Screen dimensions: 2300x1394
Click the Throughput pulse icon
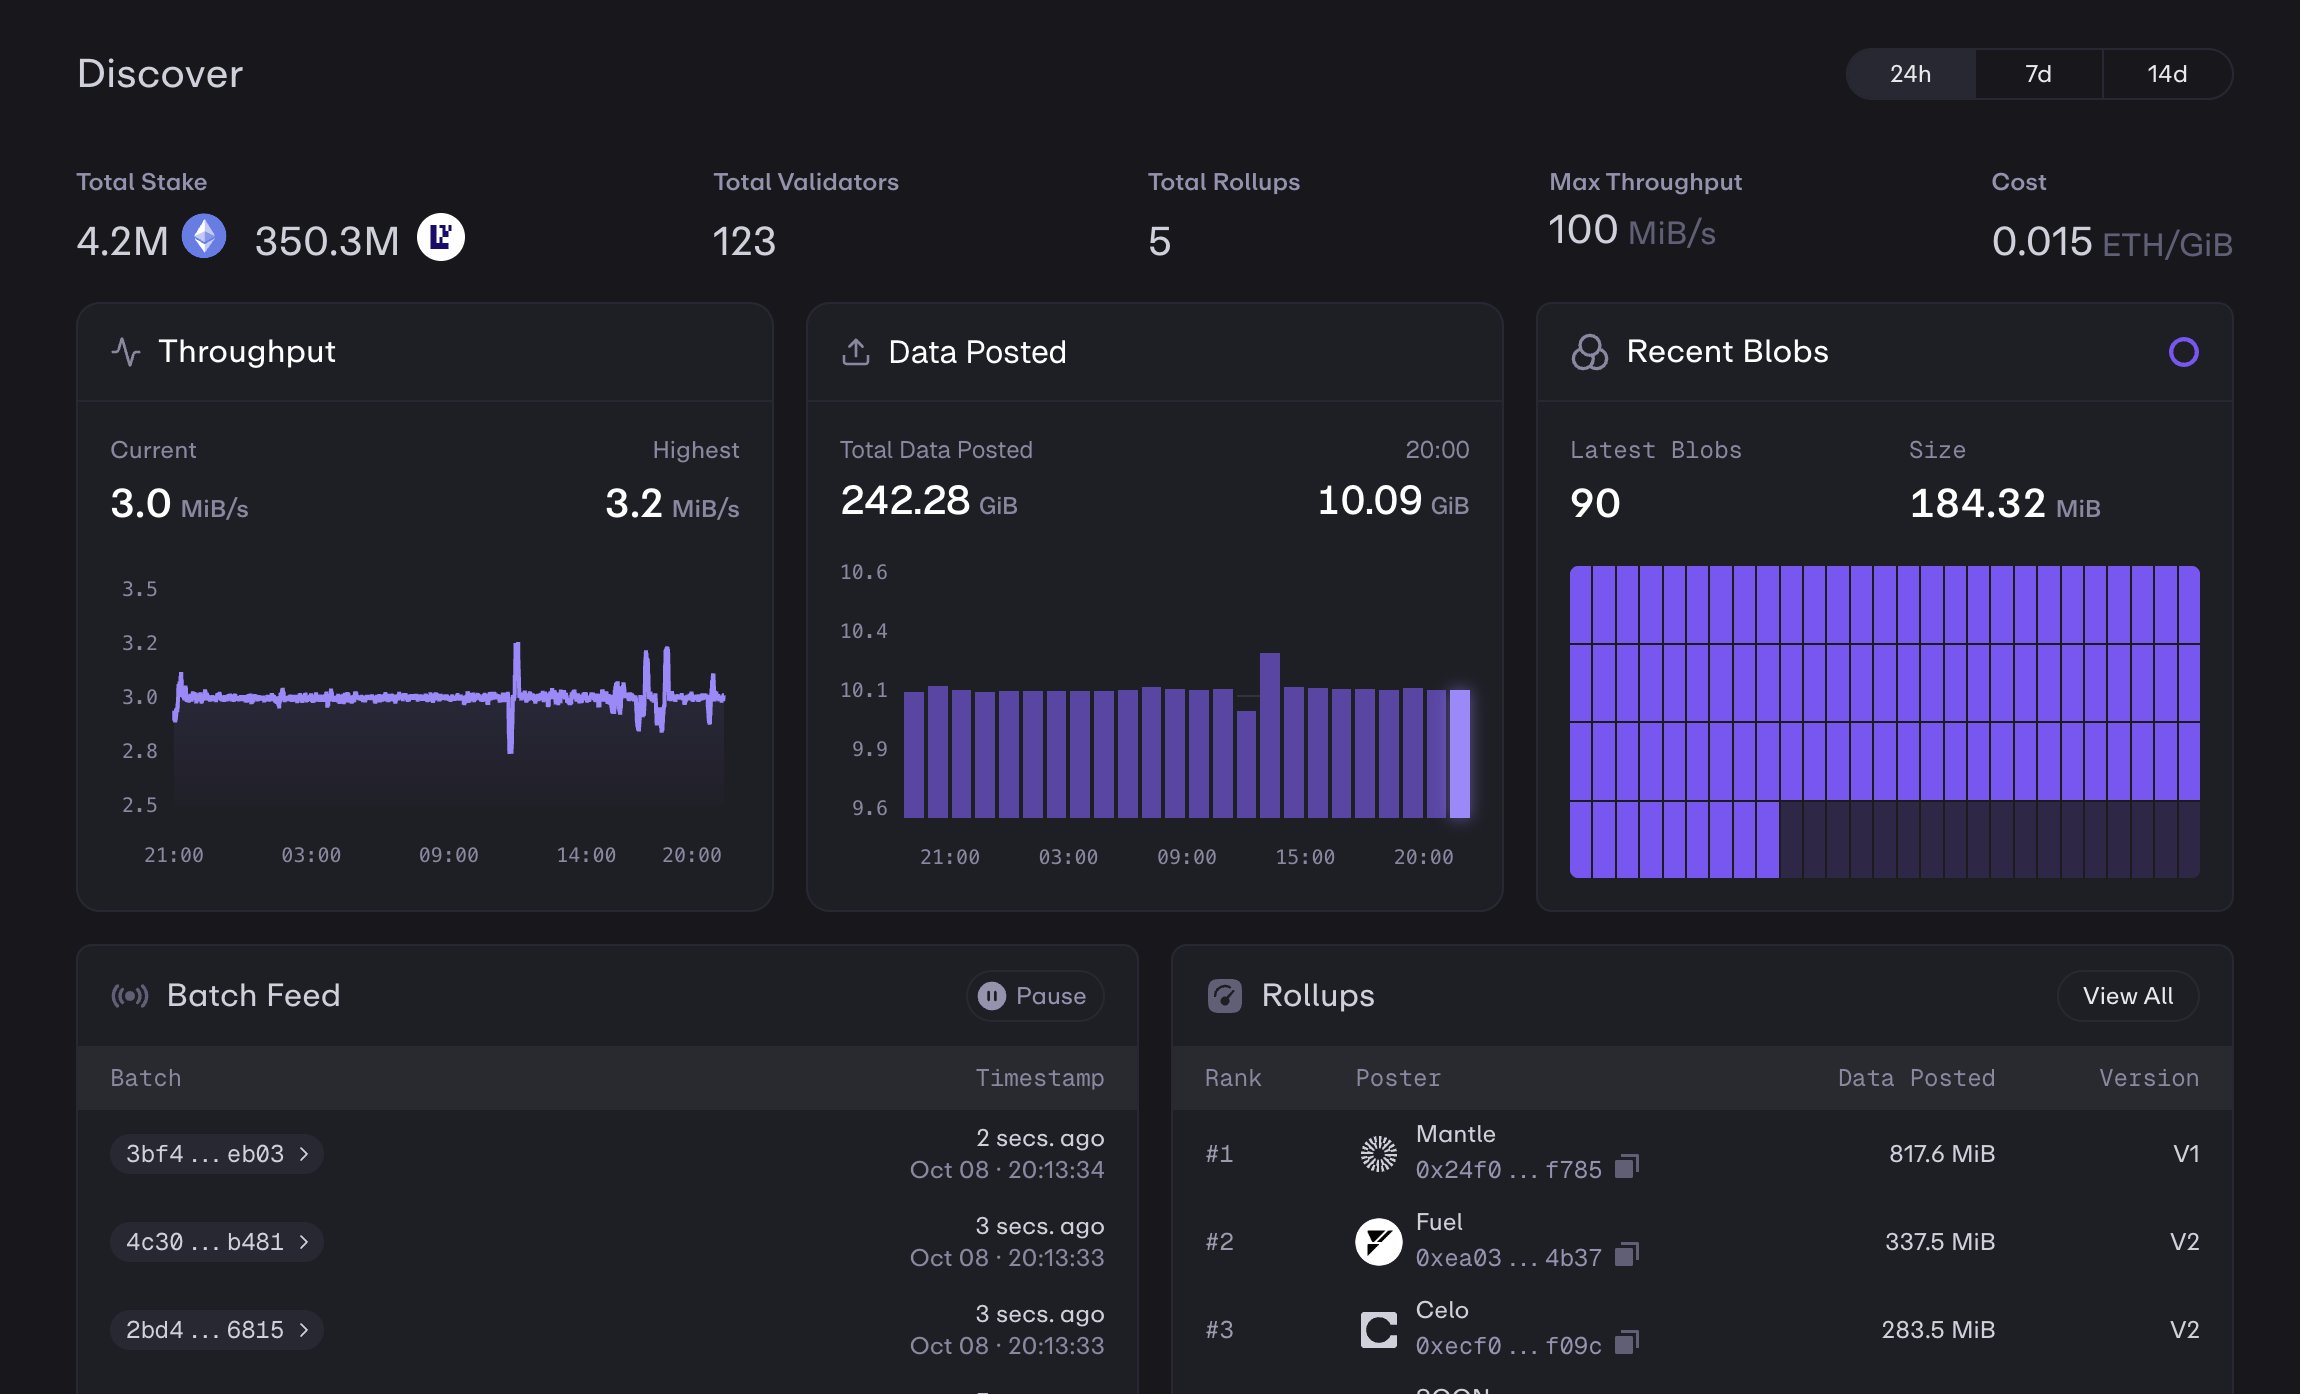pos(126,352)
